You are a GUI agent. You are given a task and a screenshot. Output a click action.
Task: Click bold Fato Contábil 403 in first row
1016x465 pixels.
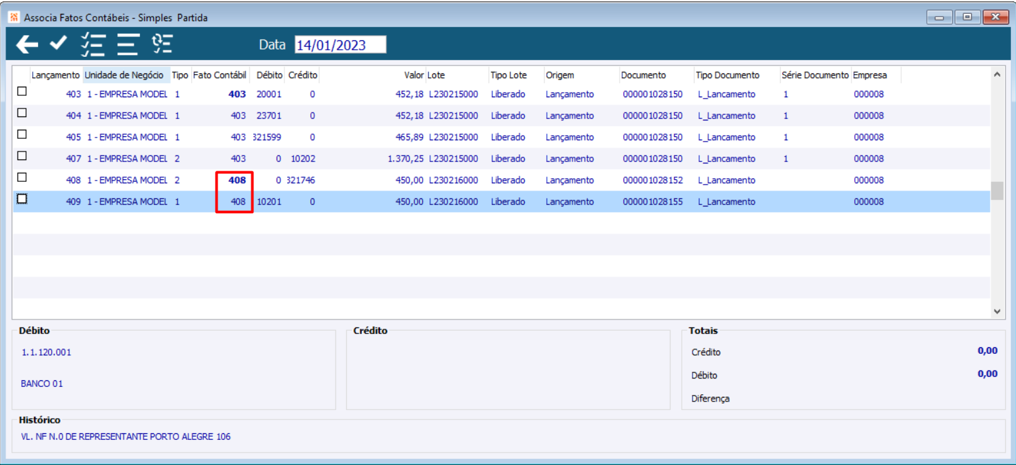tap(237, 94)
